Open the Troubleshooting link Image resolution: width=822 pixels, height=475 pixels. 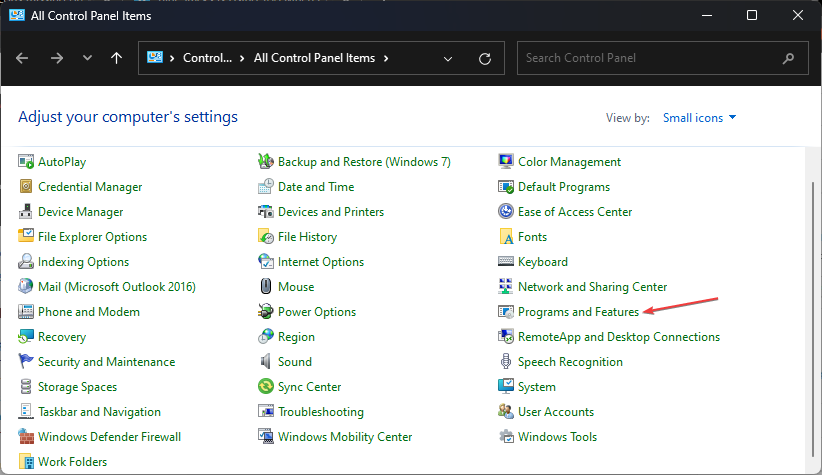coord(320,412)
